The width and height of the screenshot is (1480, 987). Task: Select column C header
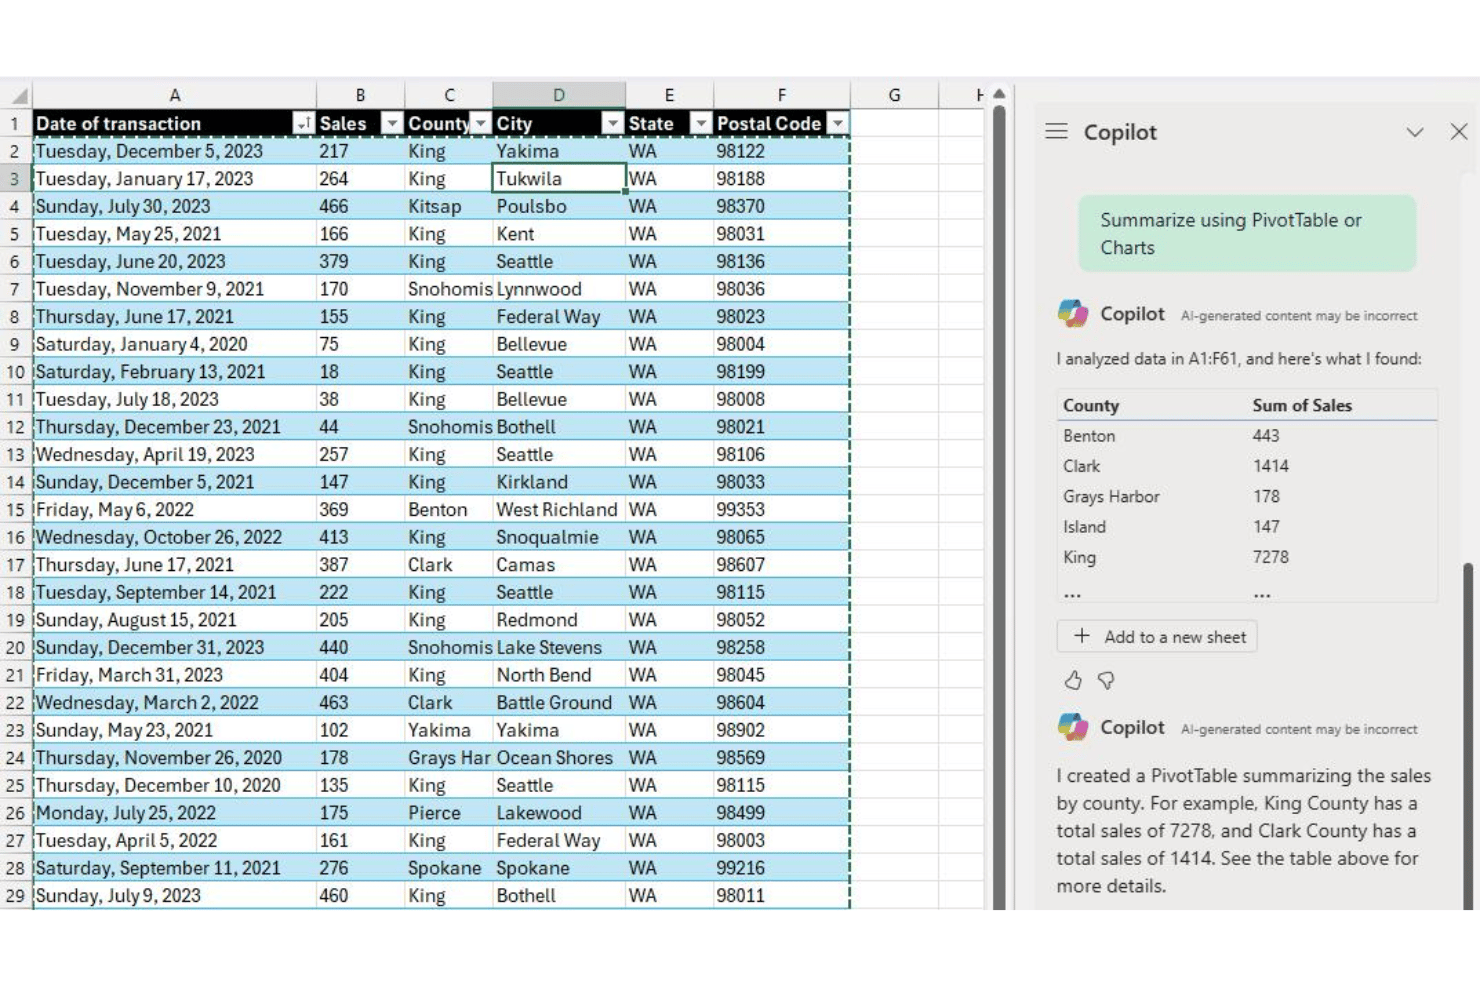click(449, 95)
